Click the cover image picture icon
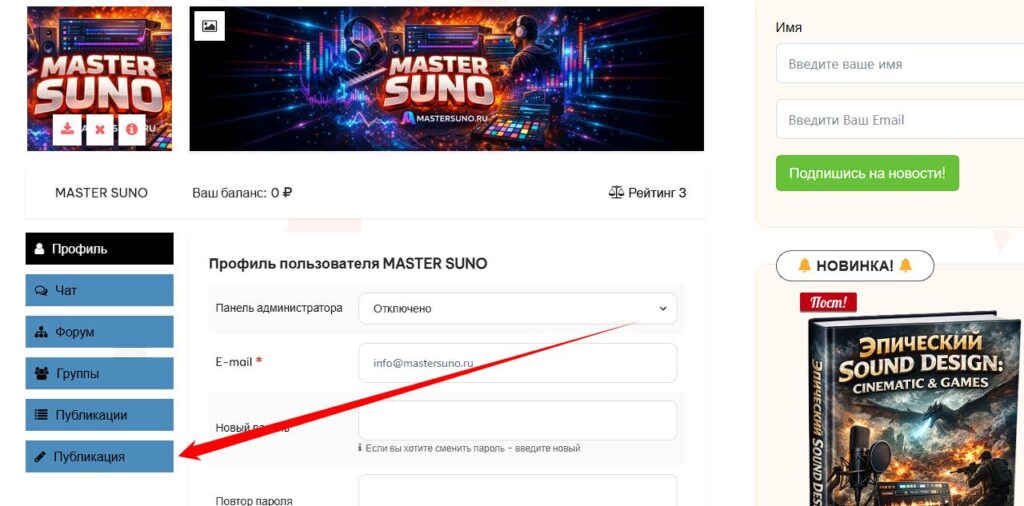The width and height of the screenshot is (1024, 506). (x=210, y=26)
